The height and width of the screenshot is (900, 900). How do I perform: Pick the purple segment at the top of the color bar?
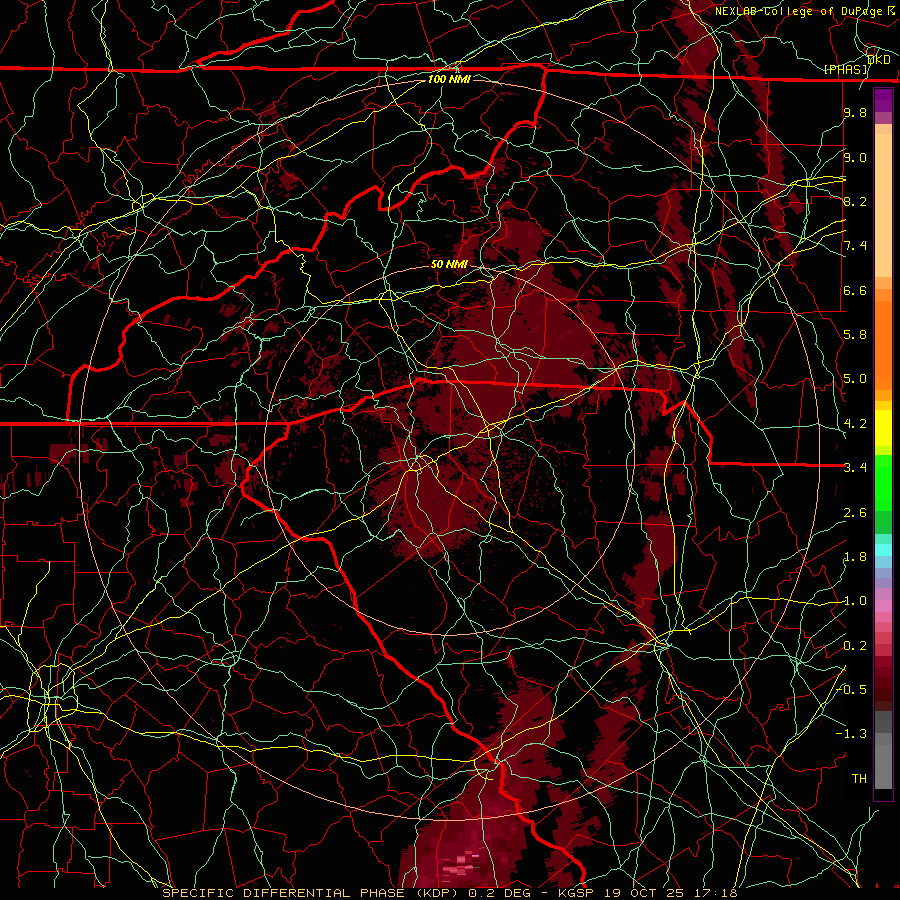pyautogui.click(x=883, y=100)
